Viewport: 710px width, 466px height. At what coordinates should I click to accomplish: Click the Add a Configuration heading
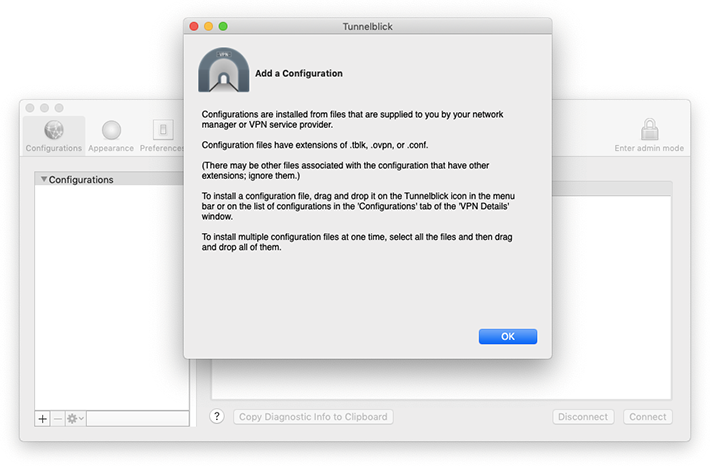(x=299, y=74)
